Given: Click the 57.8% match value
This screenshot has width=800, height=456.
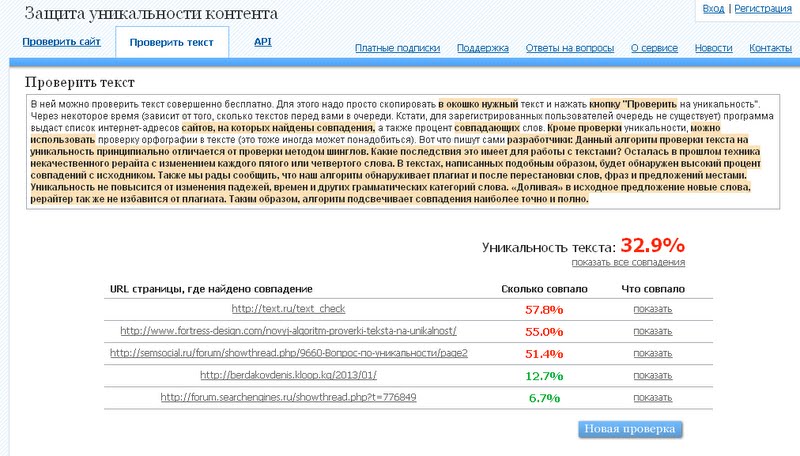Looking at the screenshot, I should [x=544, y=310].
